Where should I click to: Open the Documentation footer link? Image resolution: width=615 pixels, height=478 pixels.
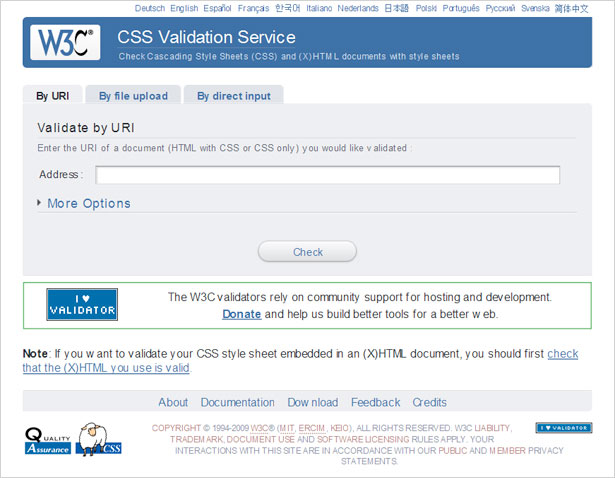[238, 402]
